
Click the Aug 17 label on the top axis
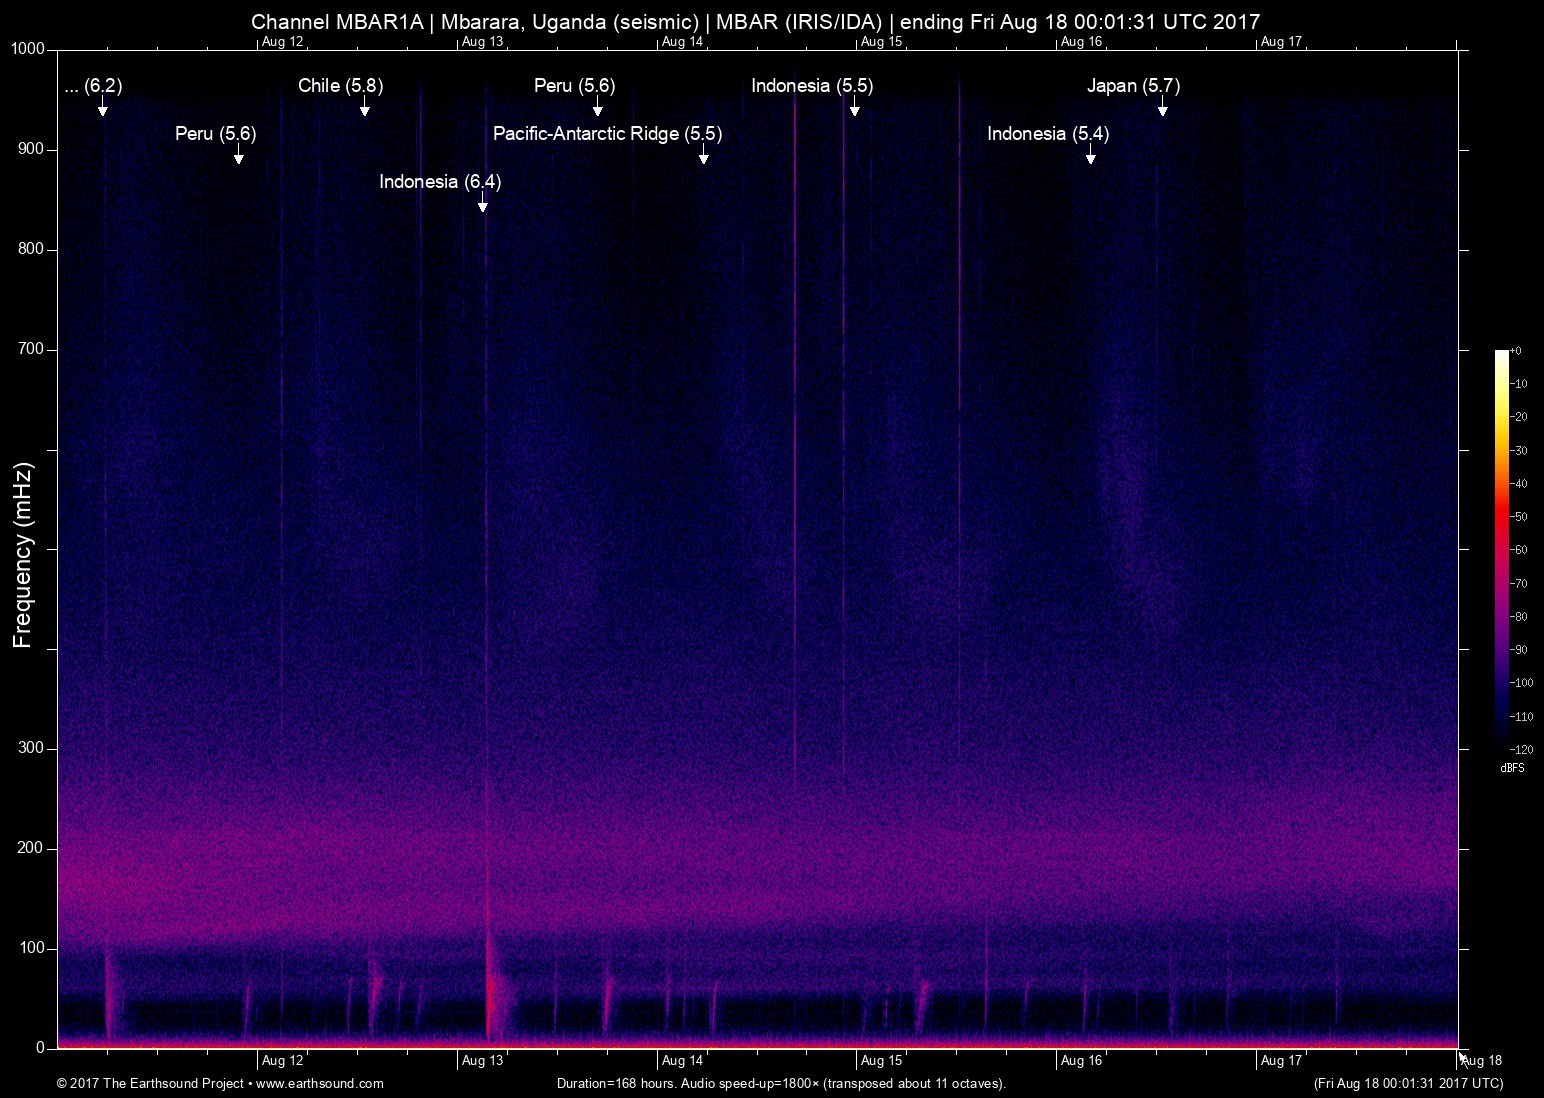(1281, 42)
